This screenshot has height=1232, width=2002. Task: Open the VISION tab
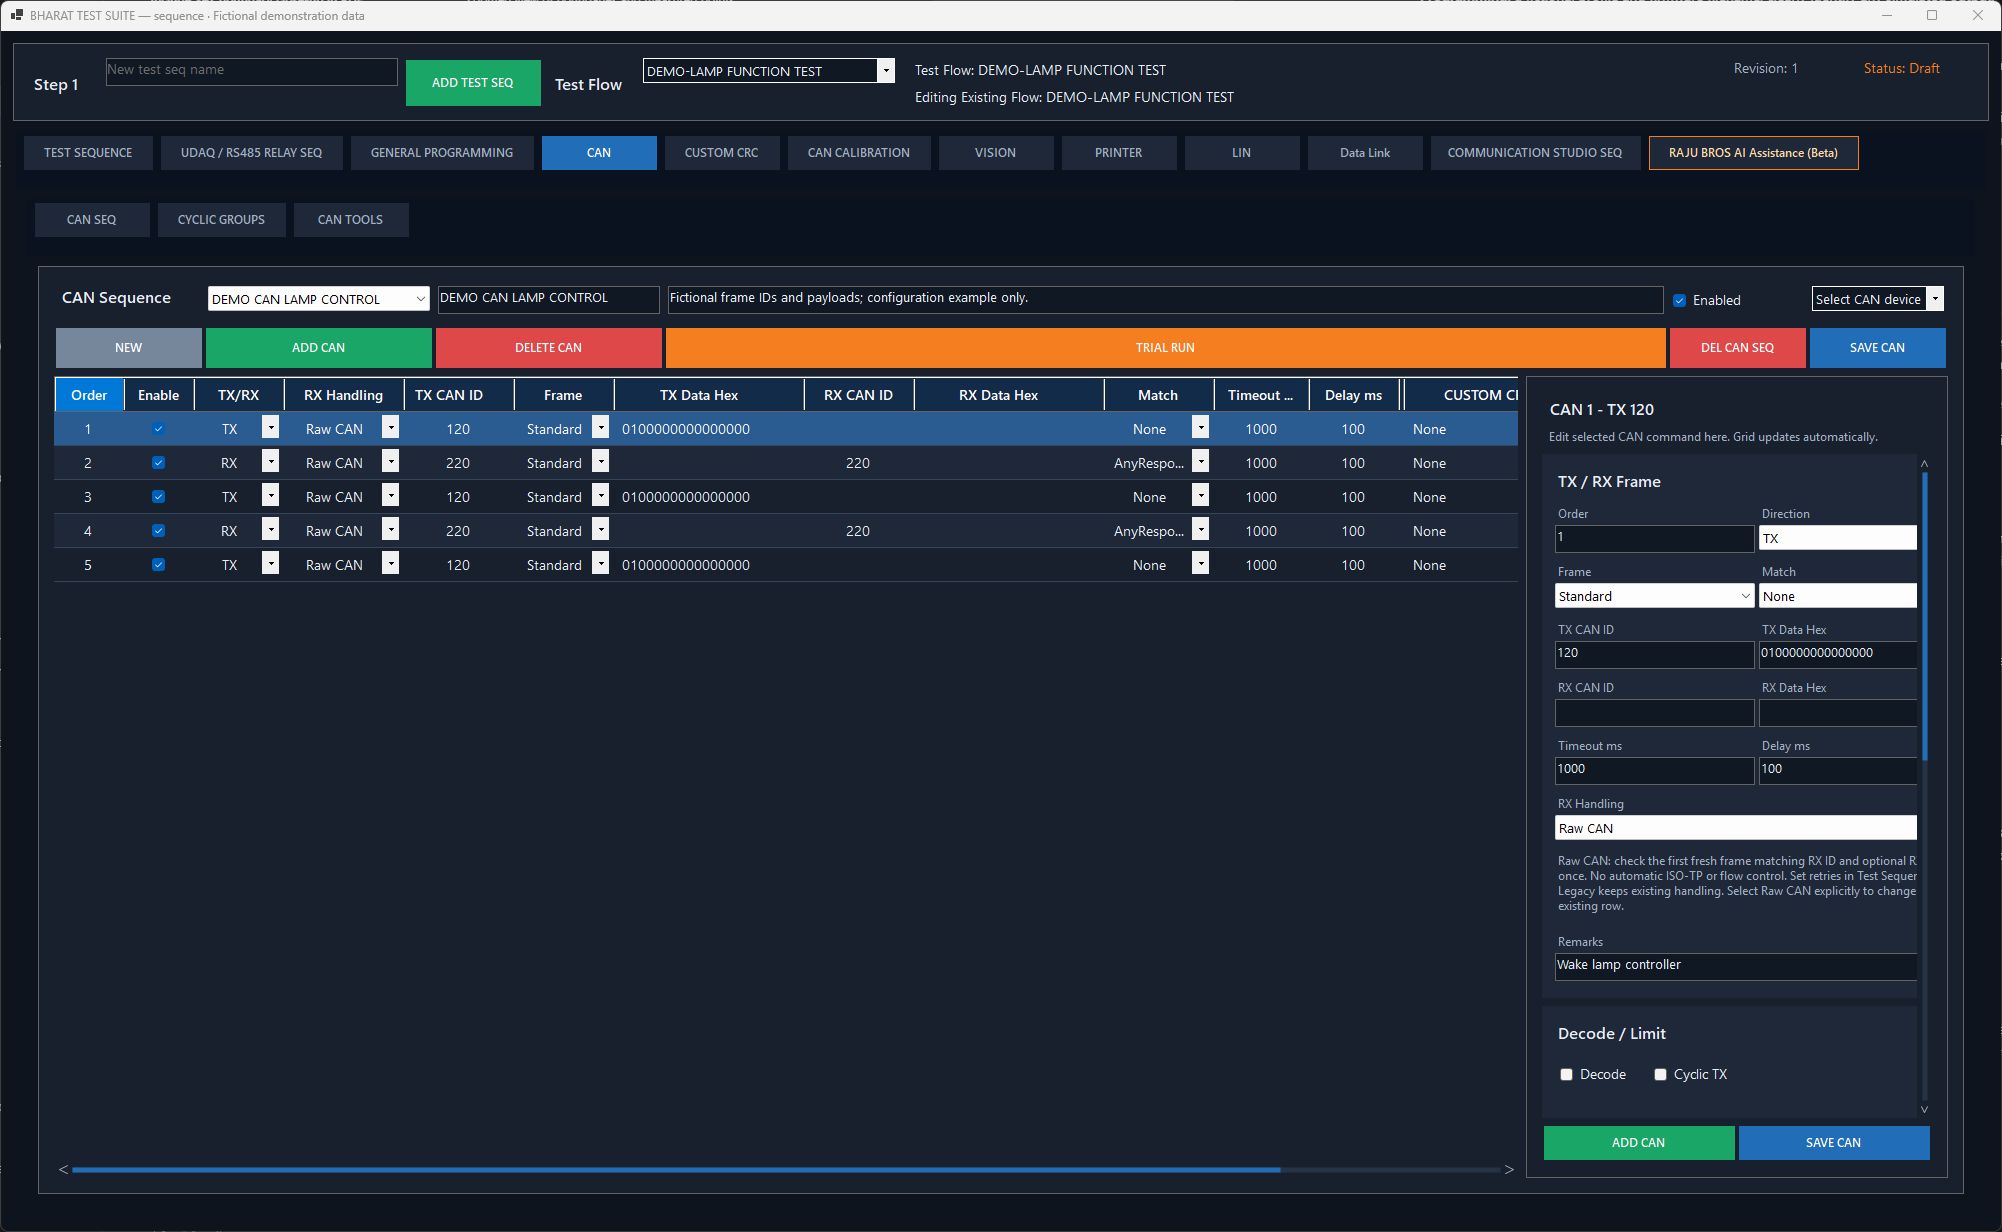click(995, 153)
